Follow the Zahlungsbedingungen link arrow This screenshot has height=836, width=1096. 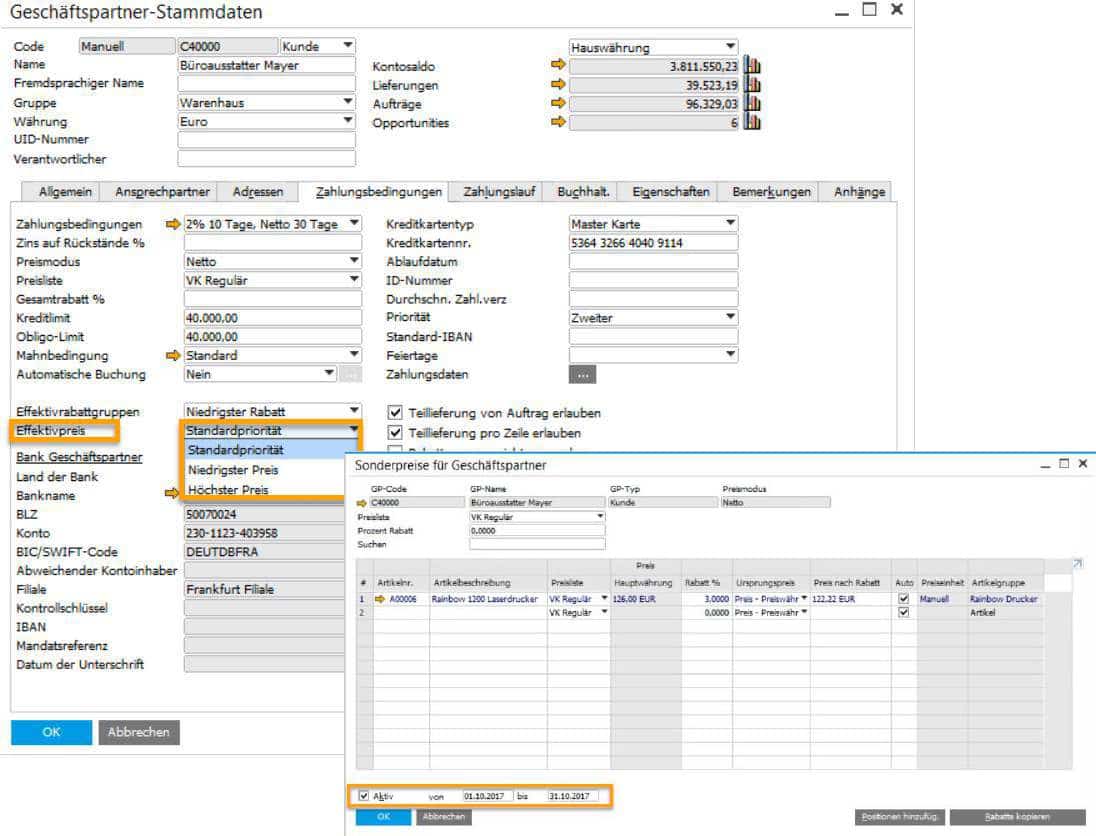point(173,224)
